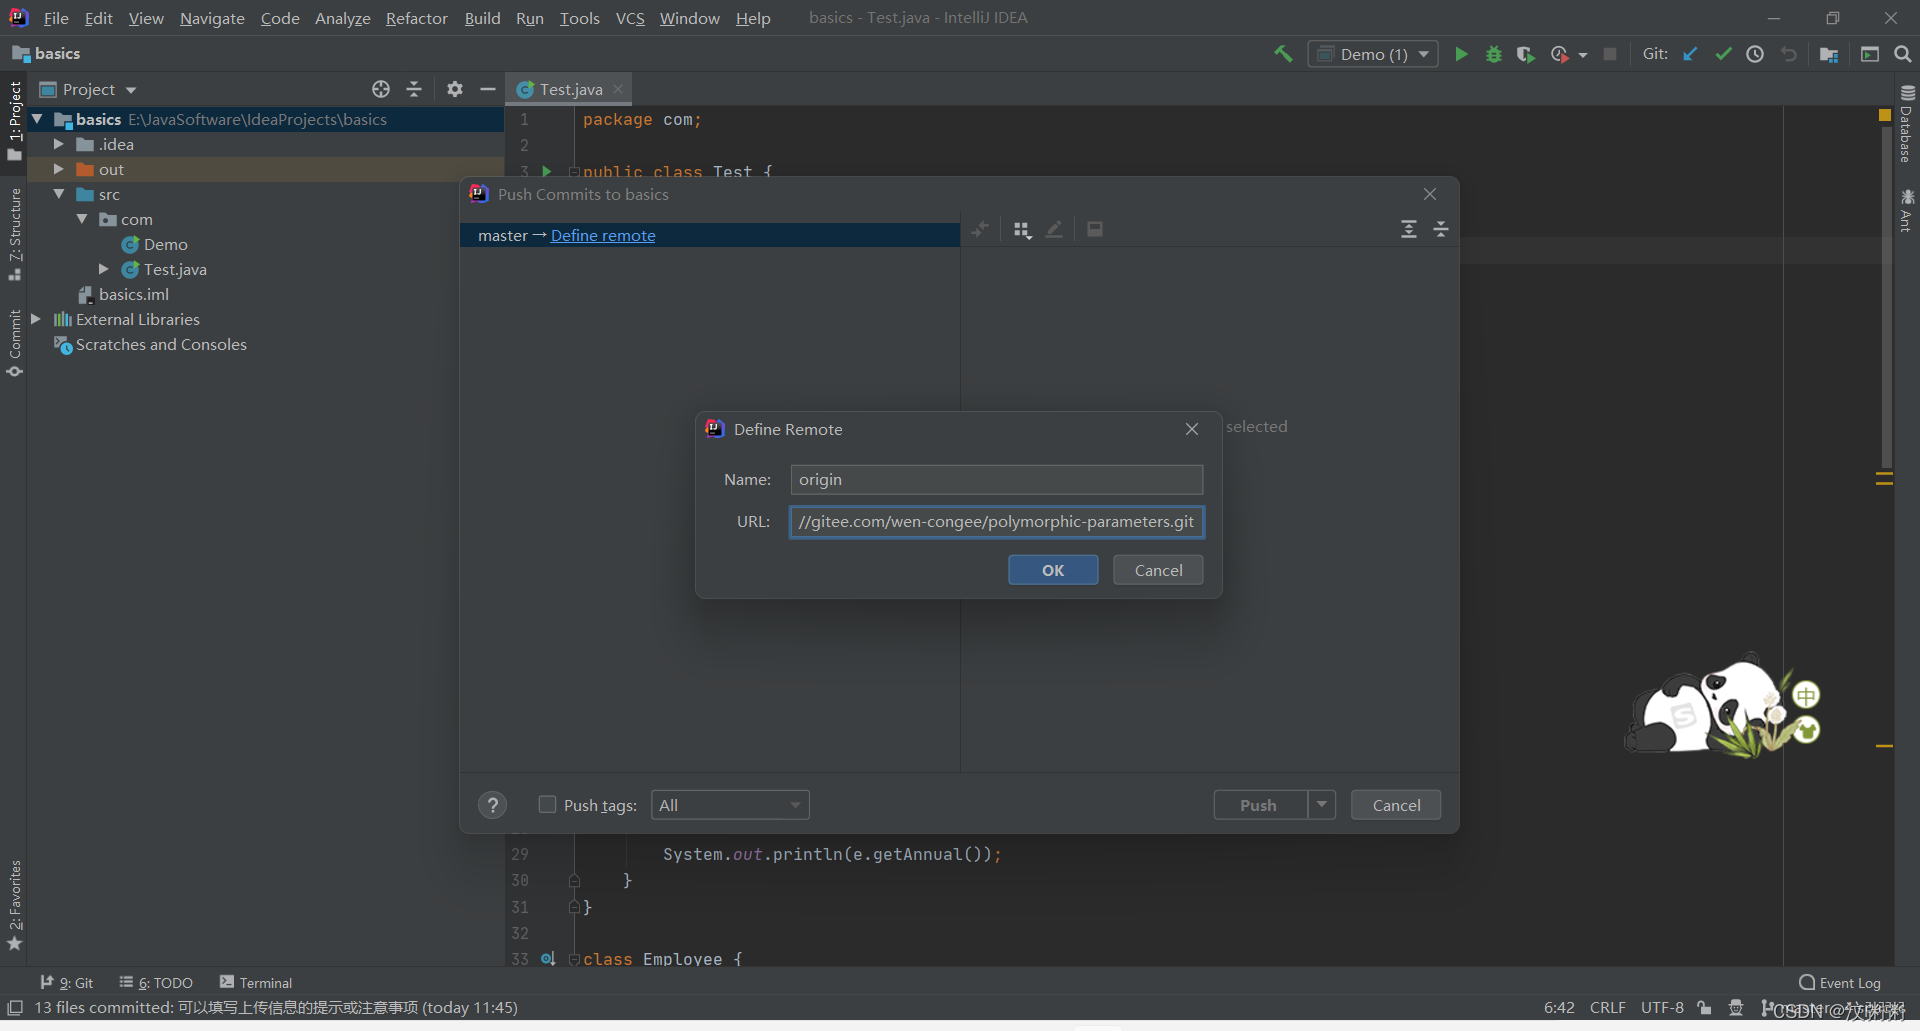Click the edit source pencil in Push dialog
1920x1031 pixels.
pyautogui.click(x=1054, y=229)
